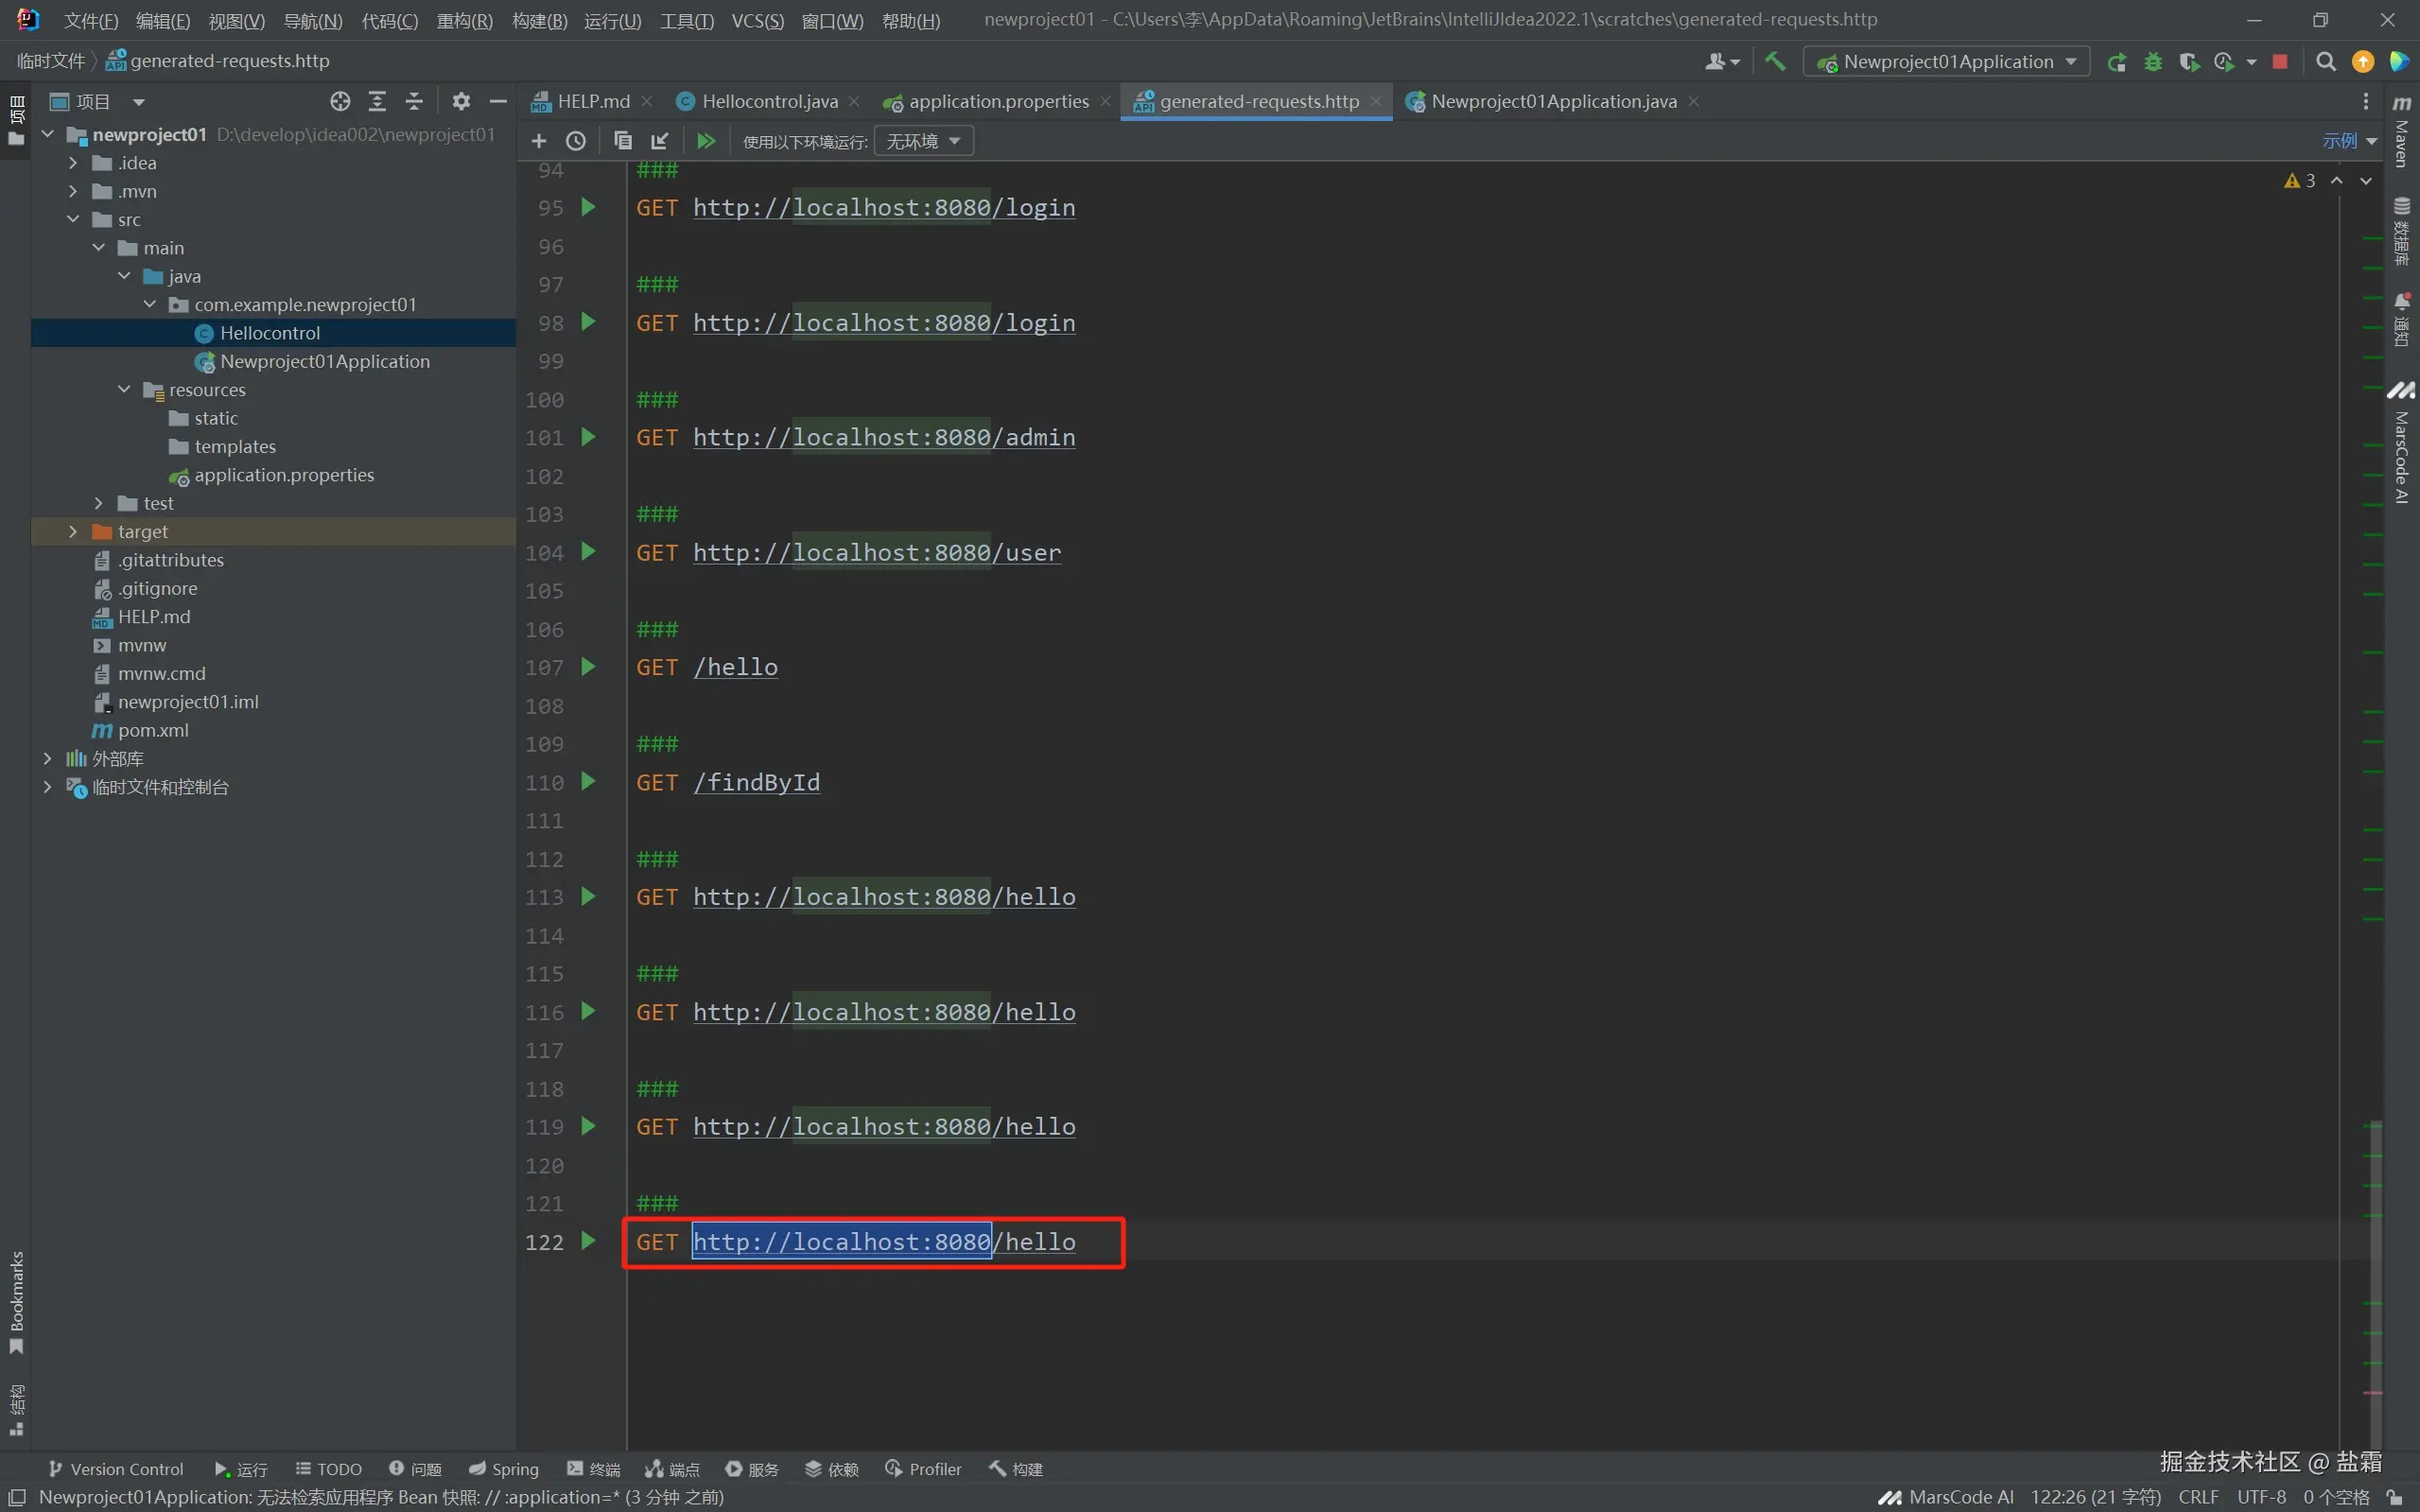Click the Add Request plus icon
The image size is (2420, 1512).
(x=539, y=141)
